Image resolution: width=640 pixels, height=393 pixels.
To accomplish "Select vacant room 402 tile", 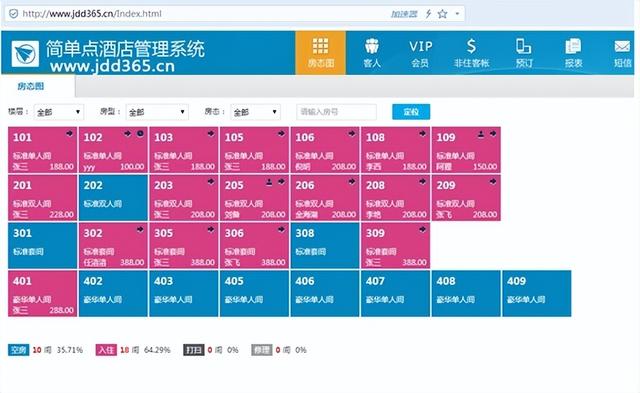I will click(113, 293).
